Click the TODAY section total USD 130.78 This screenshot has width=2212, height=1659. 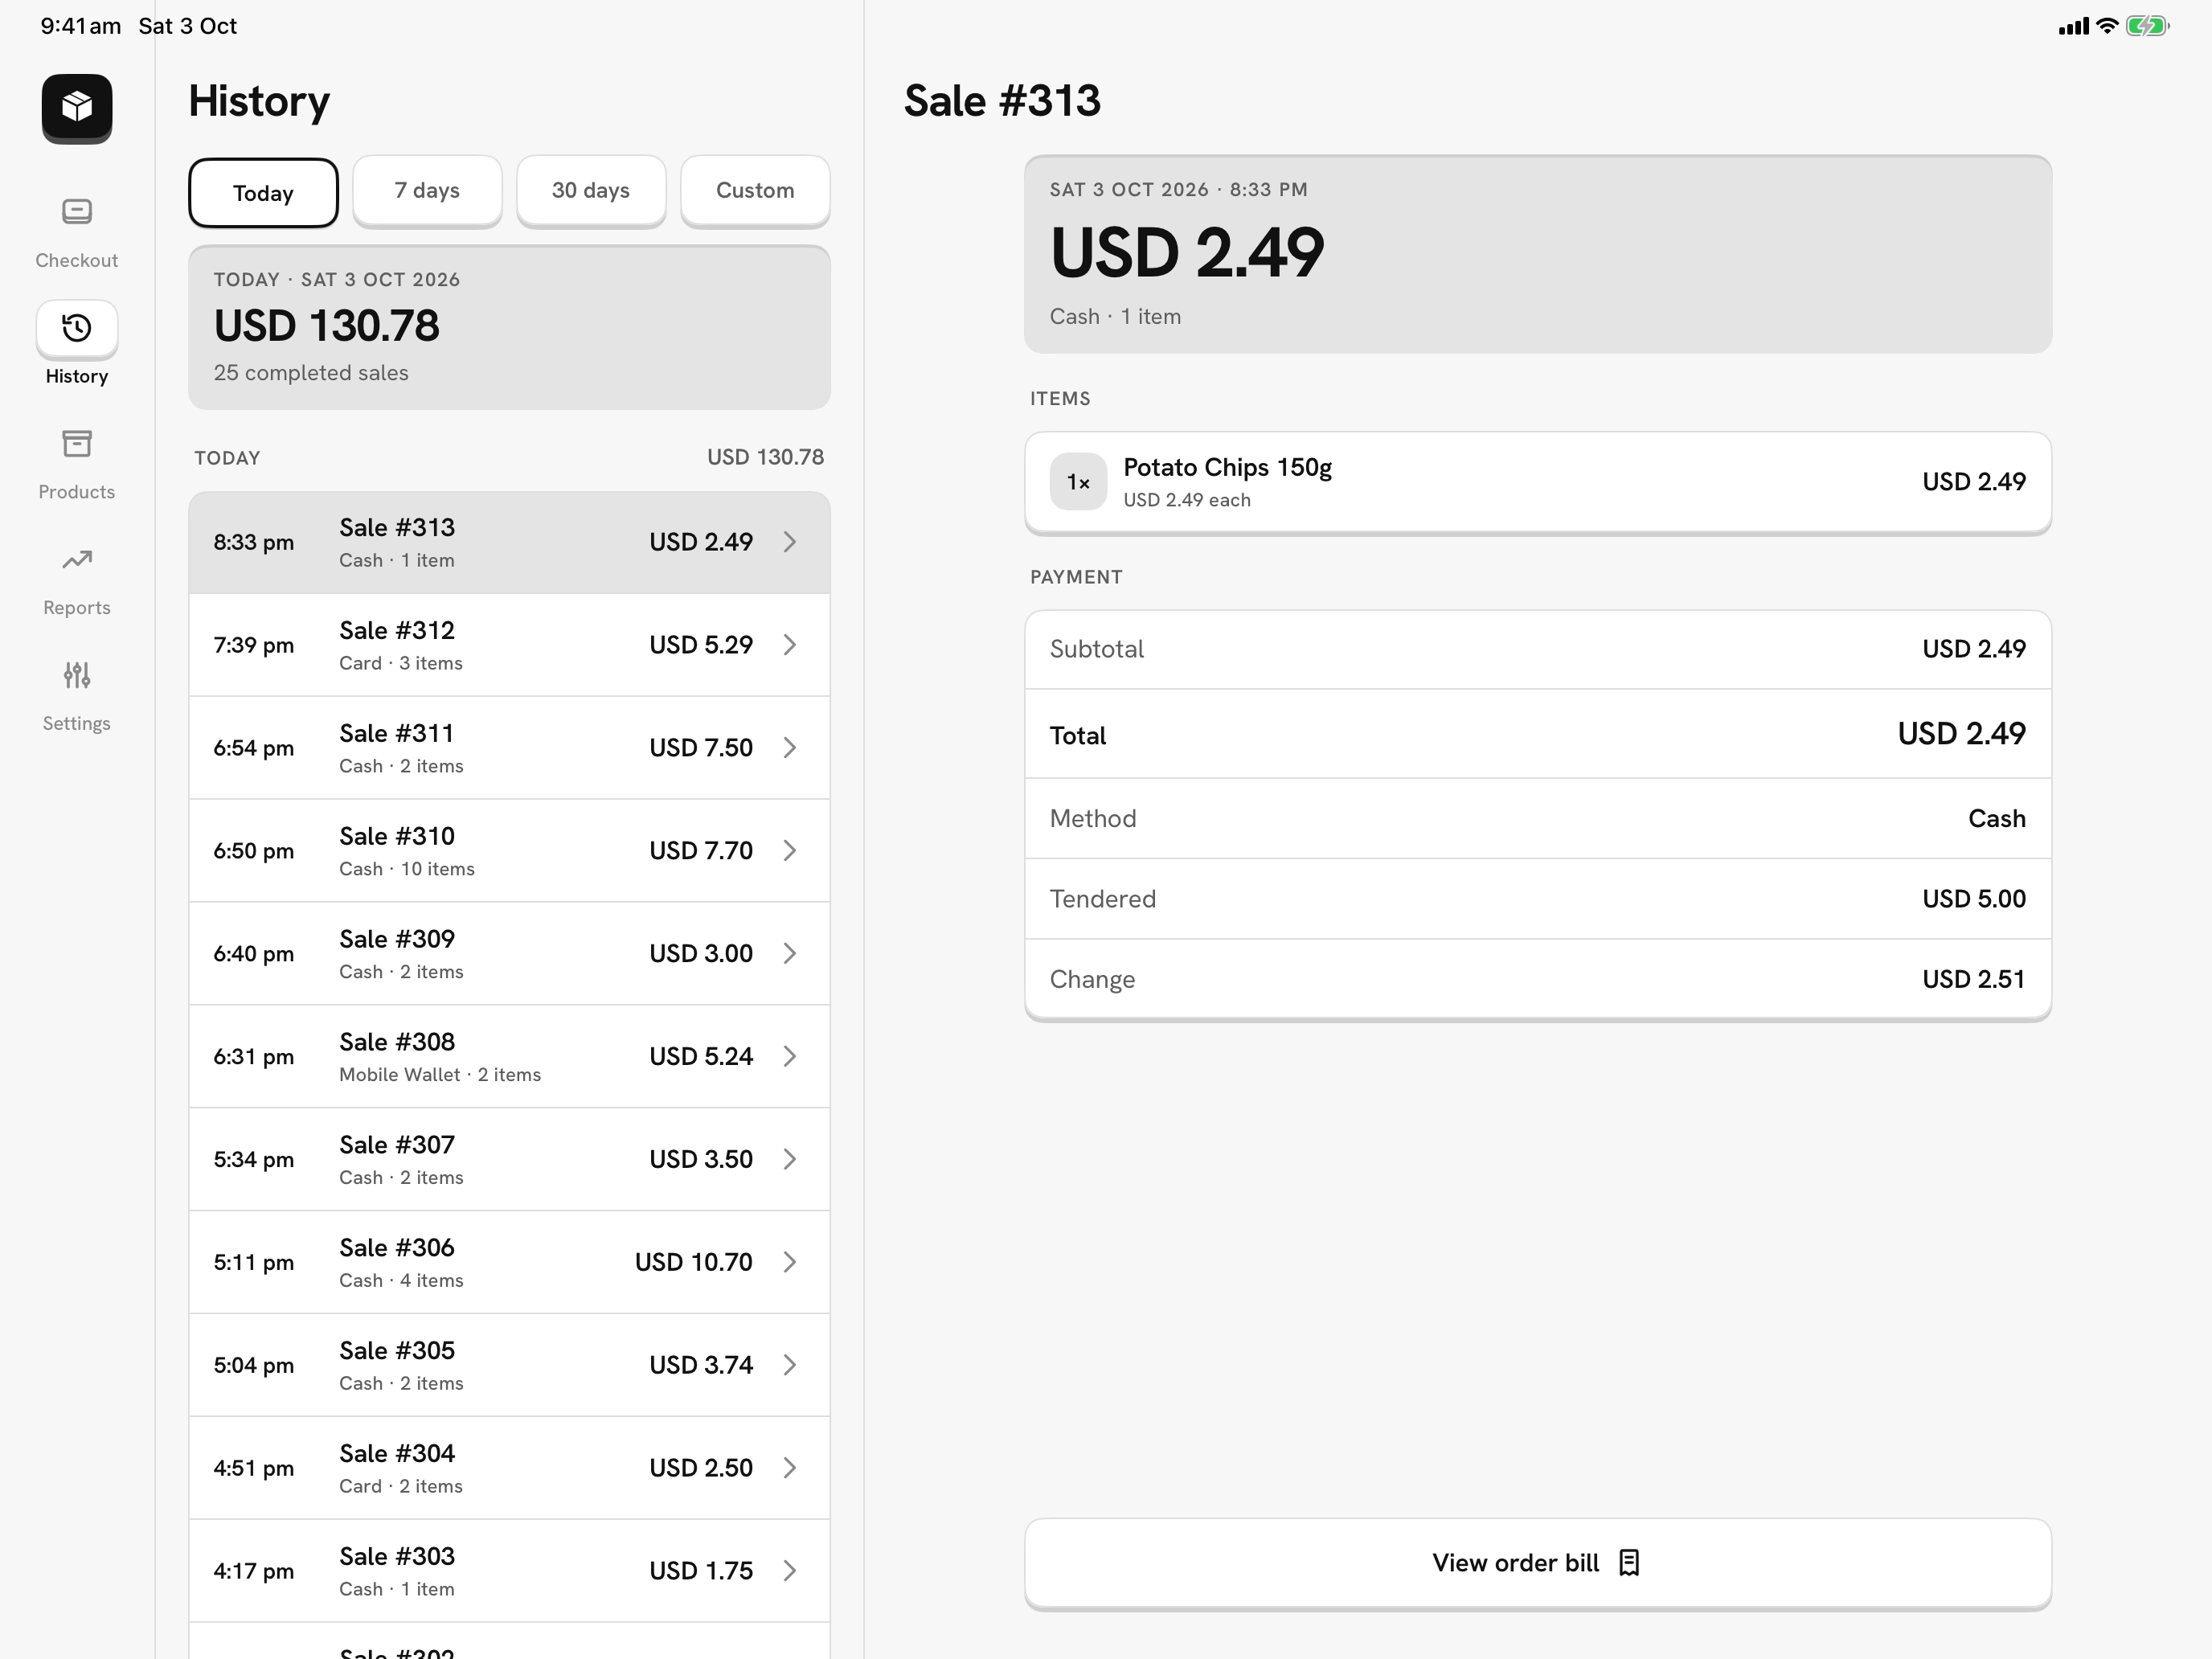[766, 457]
